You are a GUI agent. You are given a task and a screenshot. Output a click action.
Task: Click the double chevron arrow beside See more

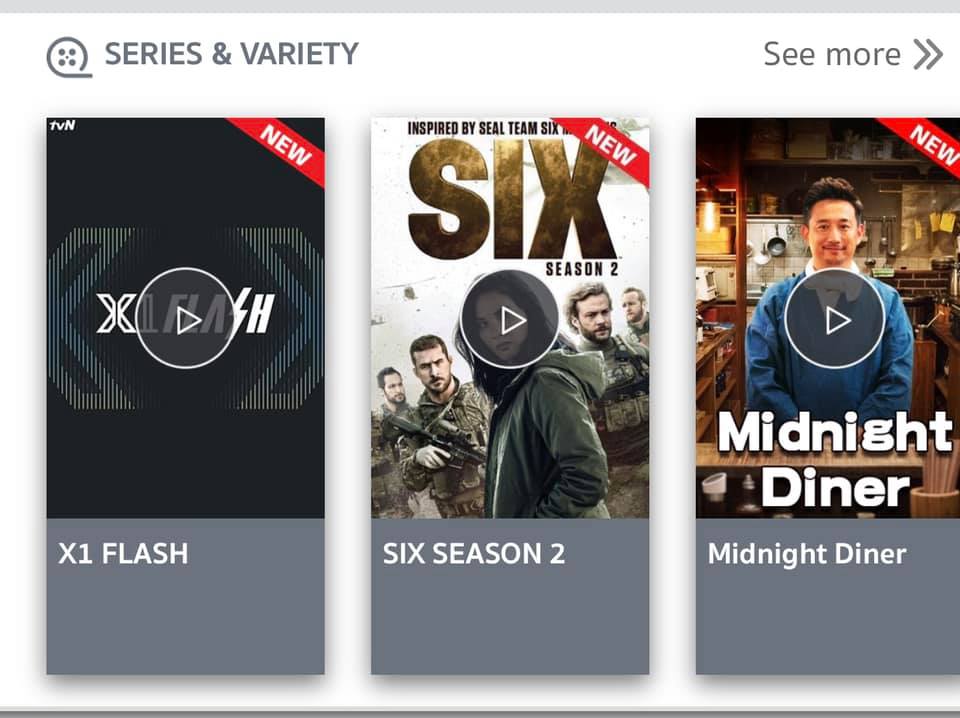(x=928, y=54)
